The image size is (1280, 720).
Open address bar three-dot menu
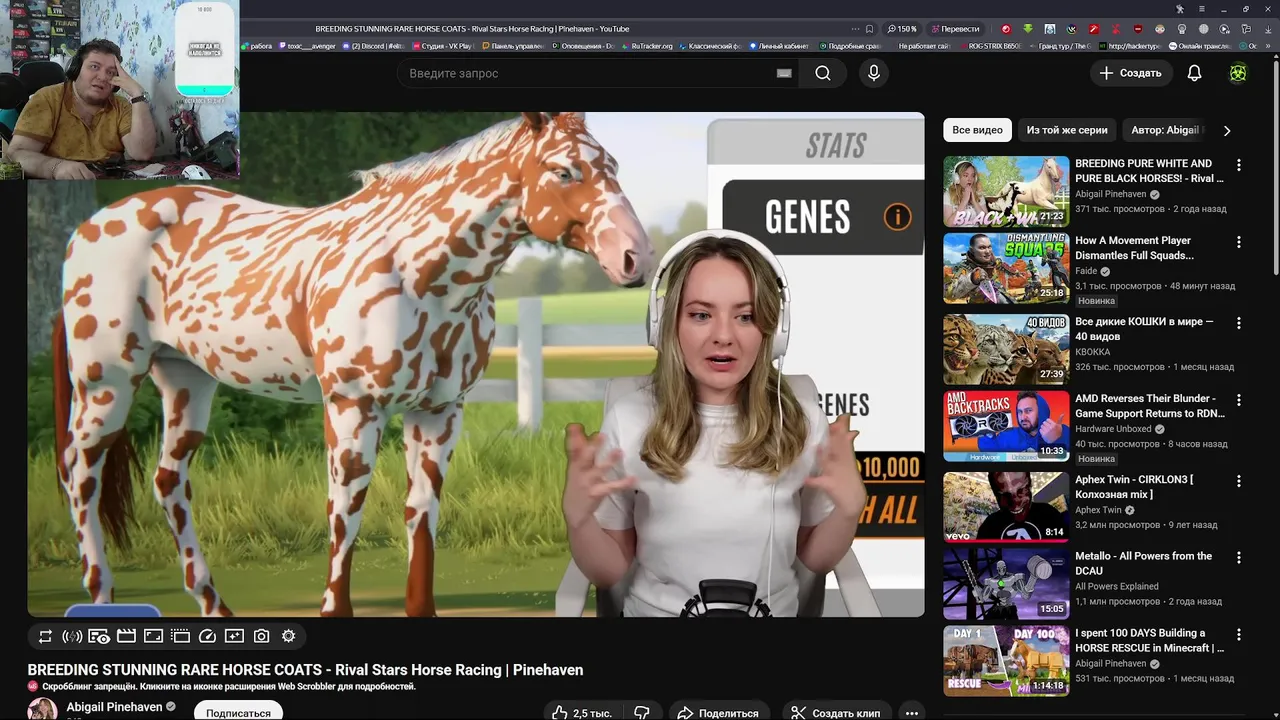855,29
